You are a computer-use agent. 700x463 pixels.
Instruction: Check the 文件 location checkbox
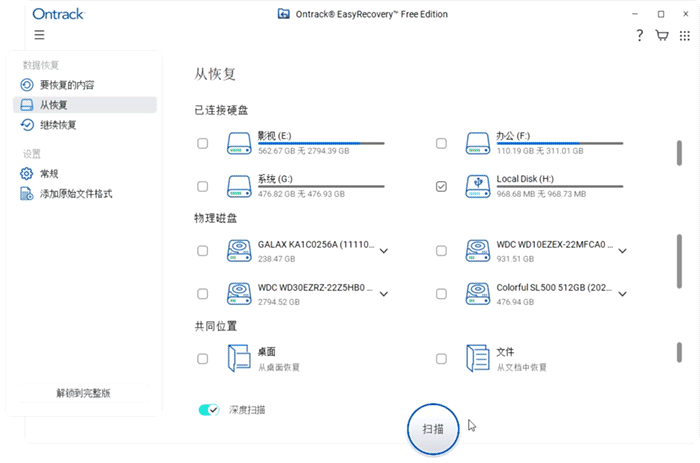click(x=441, y=359)
